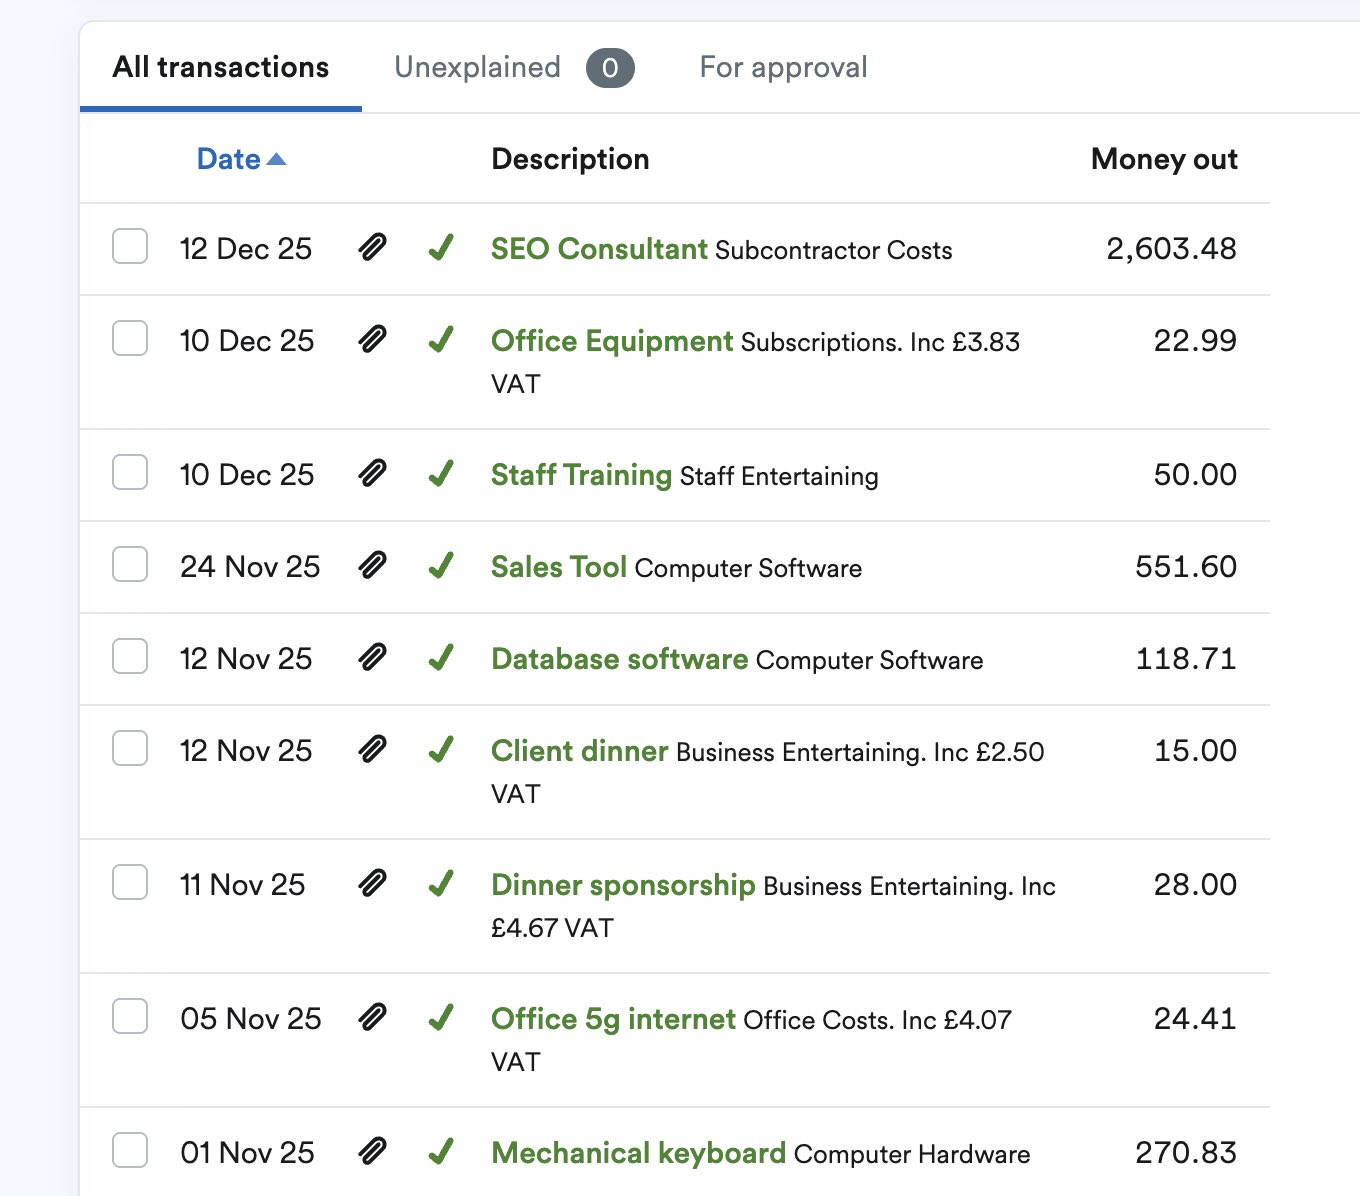Switch to the Unexplained tab
The height and width of the screenshot is (1196, 1360).
pos(477,66)
